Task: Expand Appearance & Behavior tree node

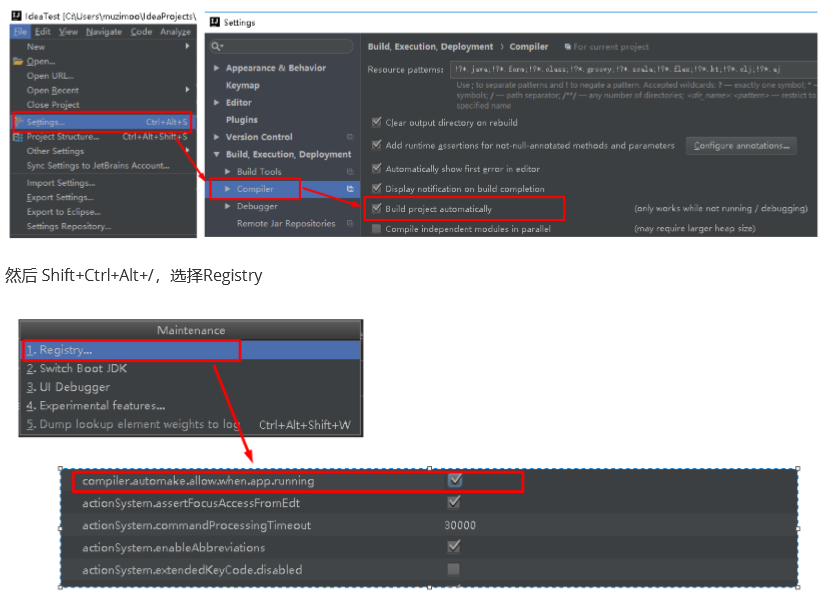Action: tap(216, 68)
